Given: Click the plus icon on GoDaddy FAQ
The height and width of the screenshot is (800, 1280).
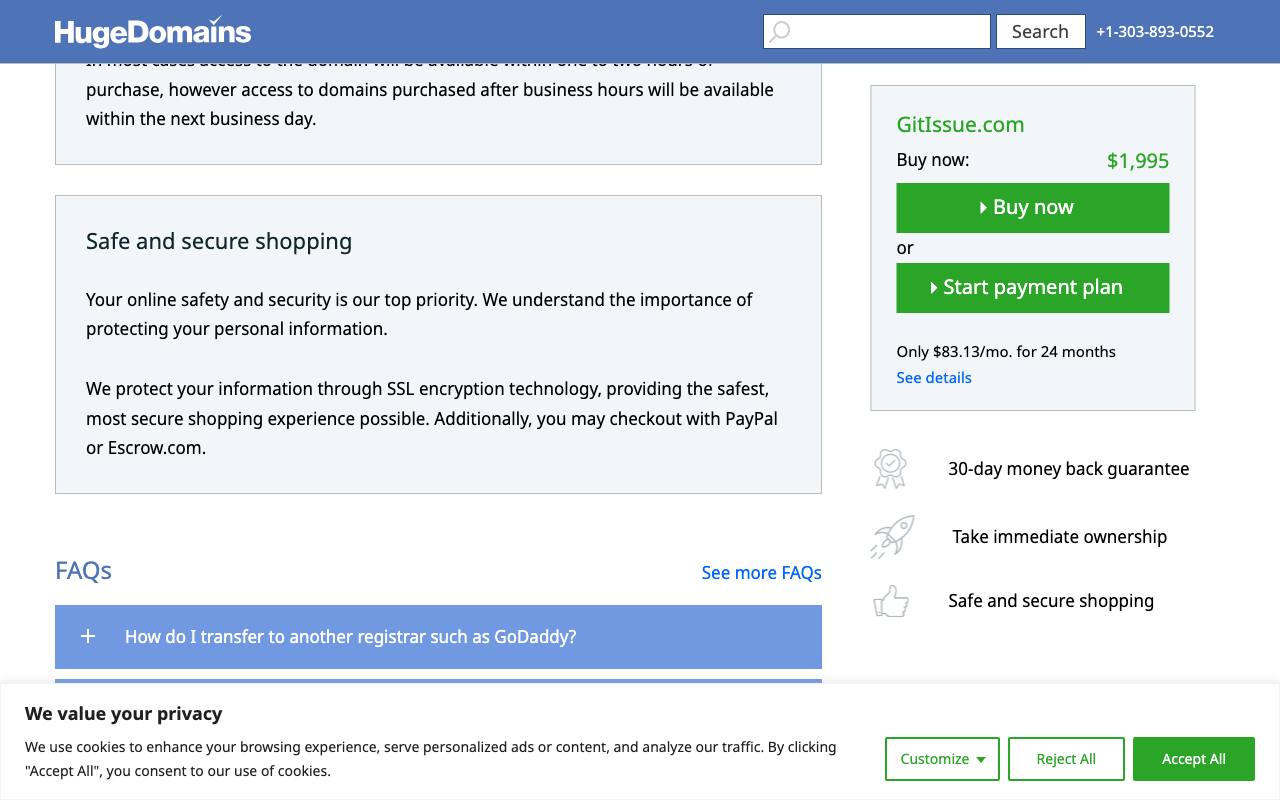Looking at the screenshot, I should pyautogui.click(x=88, y=636).
